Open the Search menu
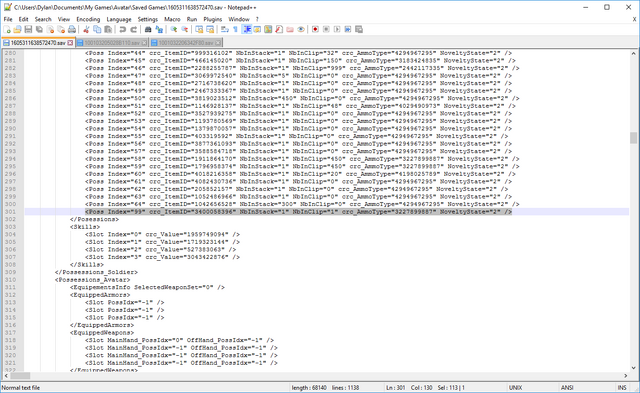The width and height of the screenshot is (640, 393). (x=43, y=19)
